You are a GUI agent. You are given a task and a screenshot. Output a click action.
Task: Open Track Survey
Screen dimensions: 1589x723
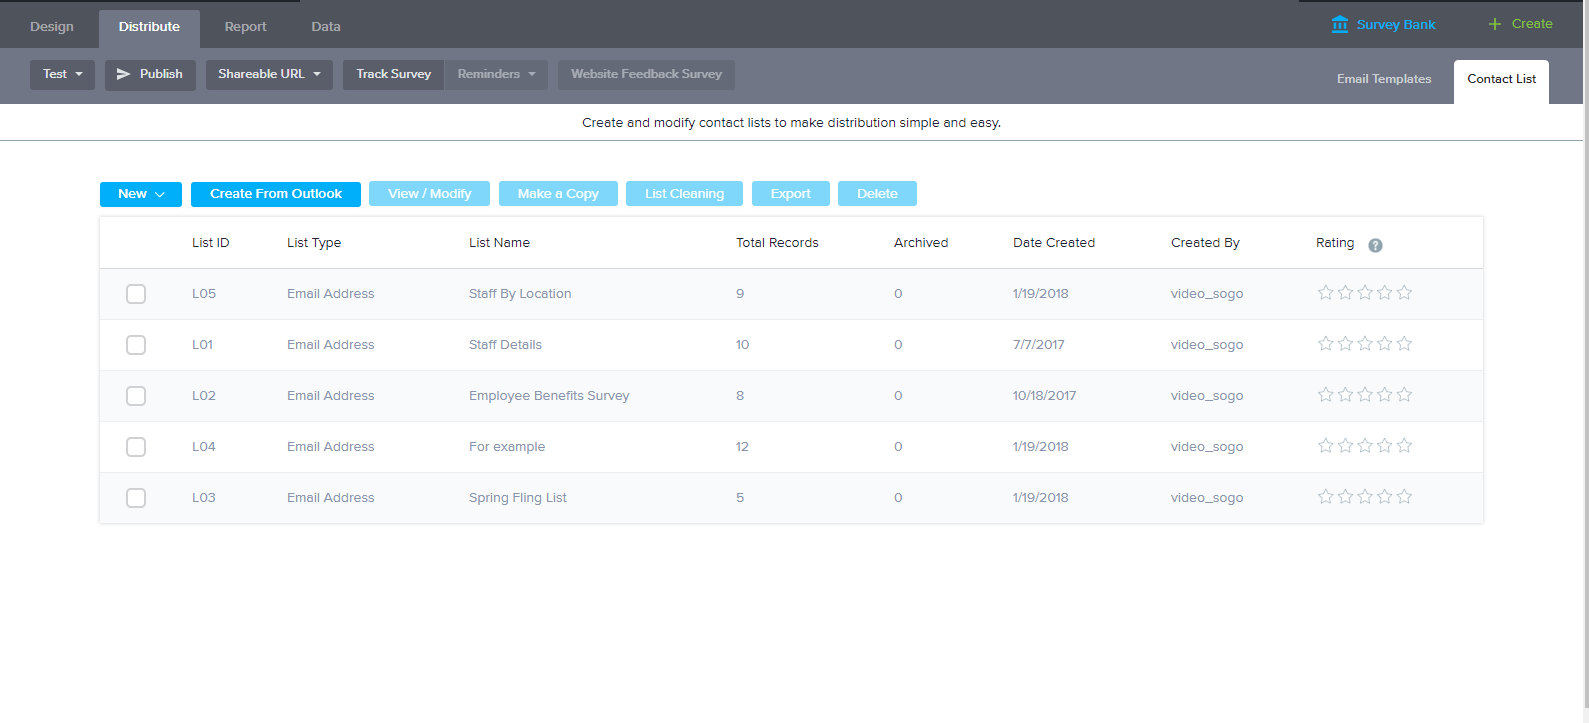click(x=393, y=74)
